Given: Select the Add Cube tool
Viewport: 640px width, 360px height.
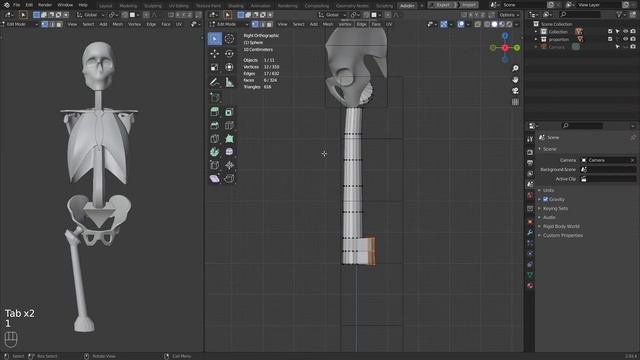Looking at the screenshot, I should tap(215, 97).
